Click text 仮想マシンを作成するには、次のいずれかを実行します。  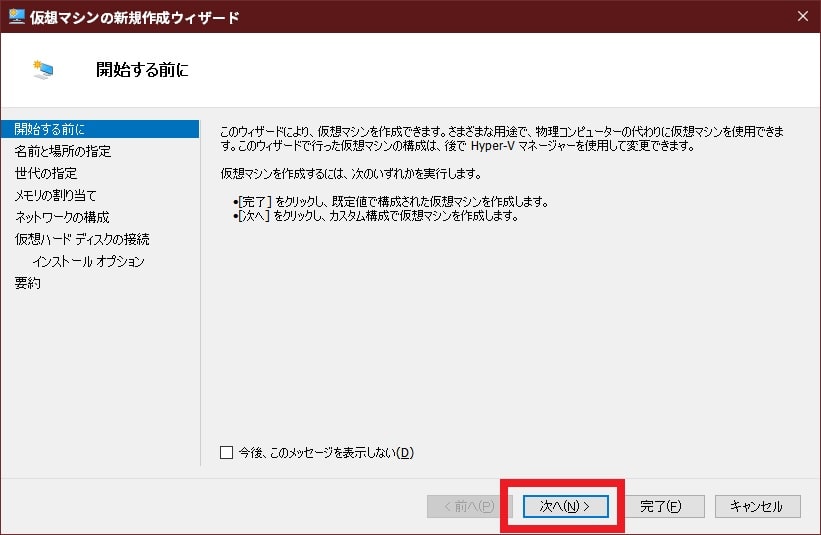351,173
